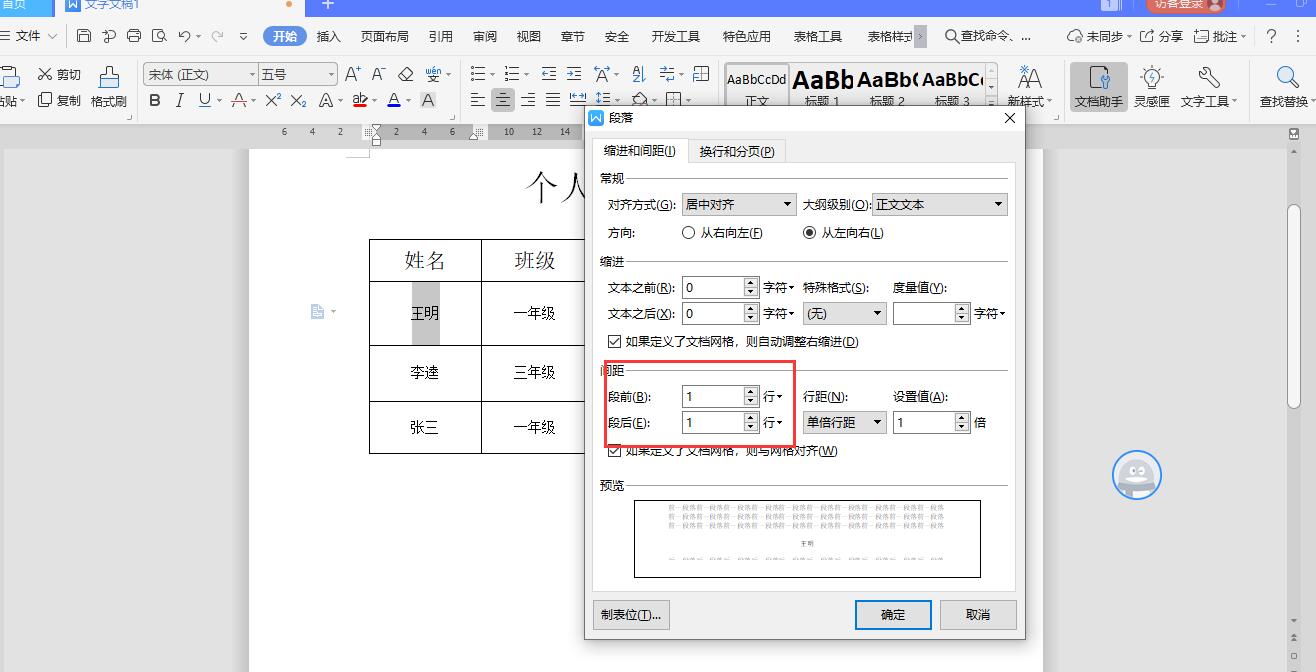Click the floating assistant robot icon
The width and height of the screenshot is (1316, 672).
[x=1137, y=475]
